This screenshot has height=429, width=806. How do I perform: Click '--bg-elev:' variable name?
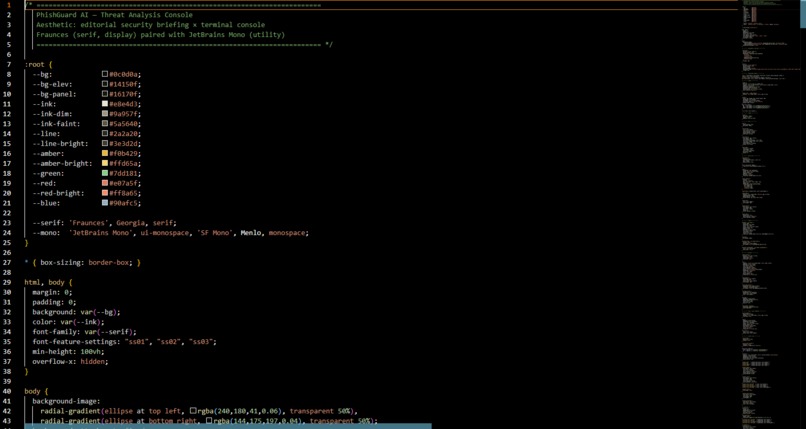pyautogui.click(x=52, y=84)
